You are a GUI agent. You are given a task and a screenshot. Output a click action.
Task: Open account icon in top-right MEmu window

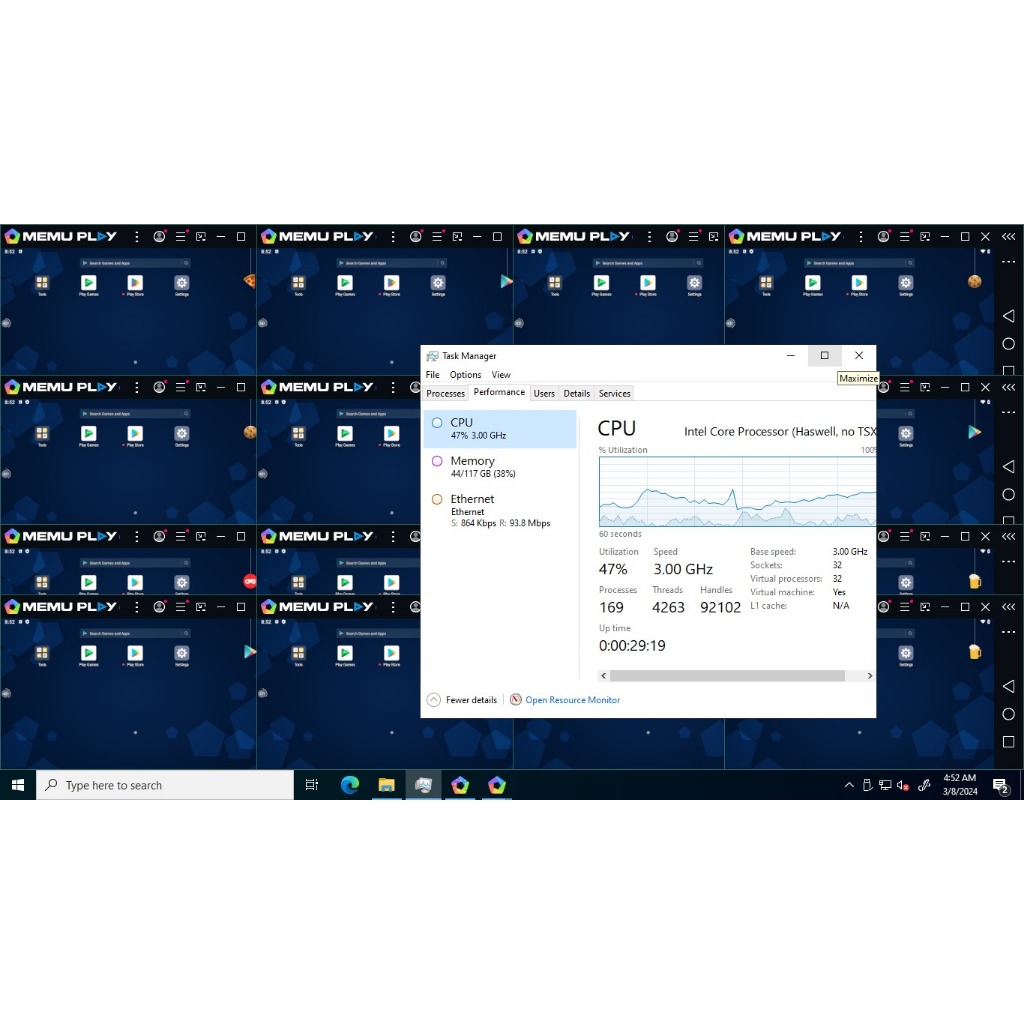click(x=883, y=236)
